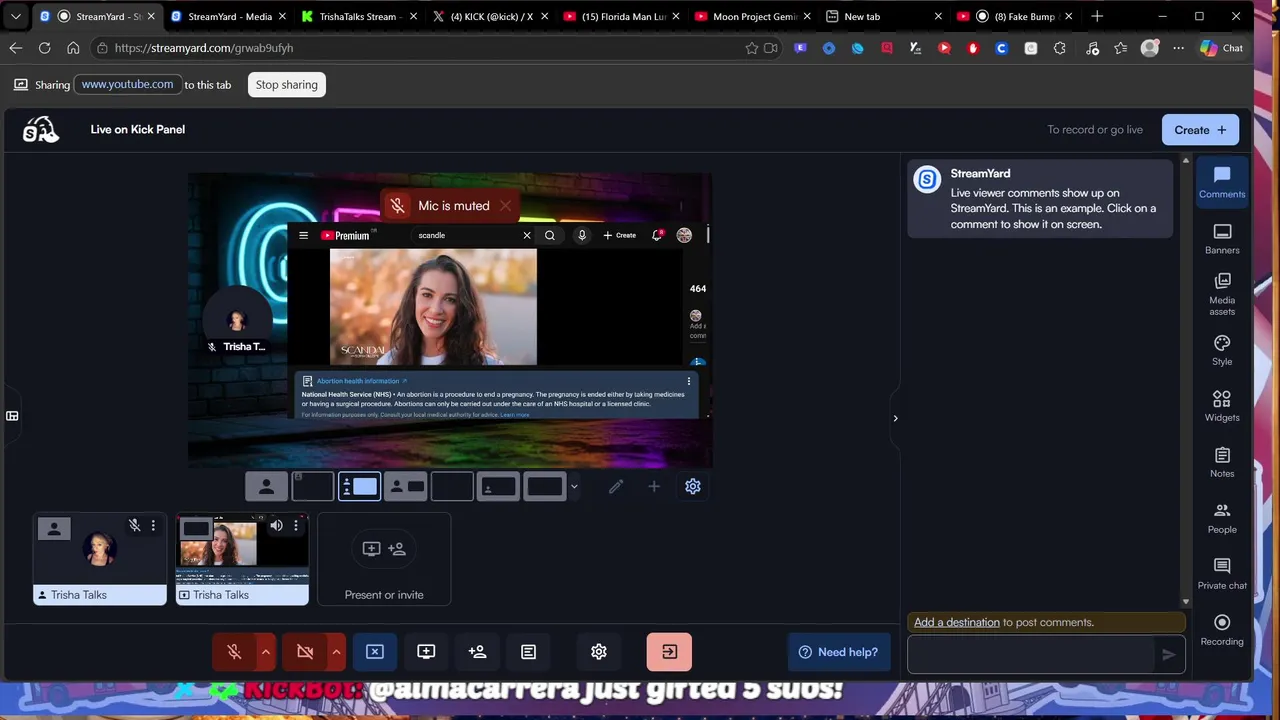Expand more layouts chevron
Screen dimensions: 1280x720
click(574, 487)
